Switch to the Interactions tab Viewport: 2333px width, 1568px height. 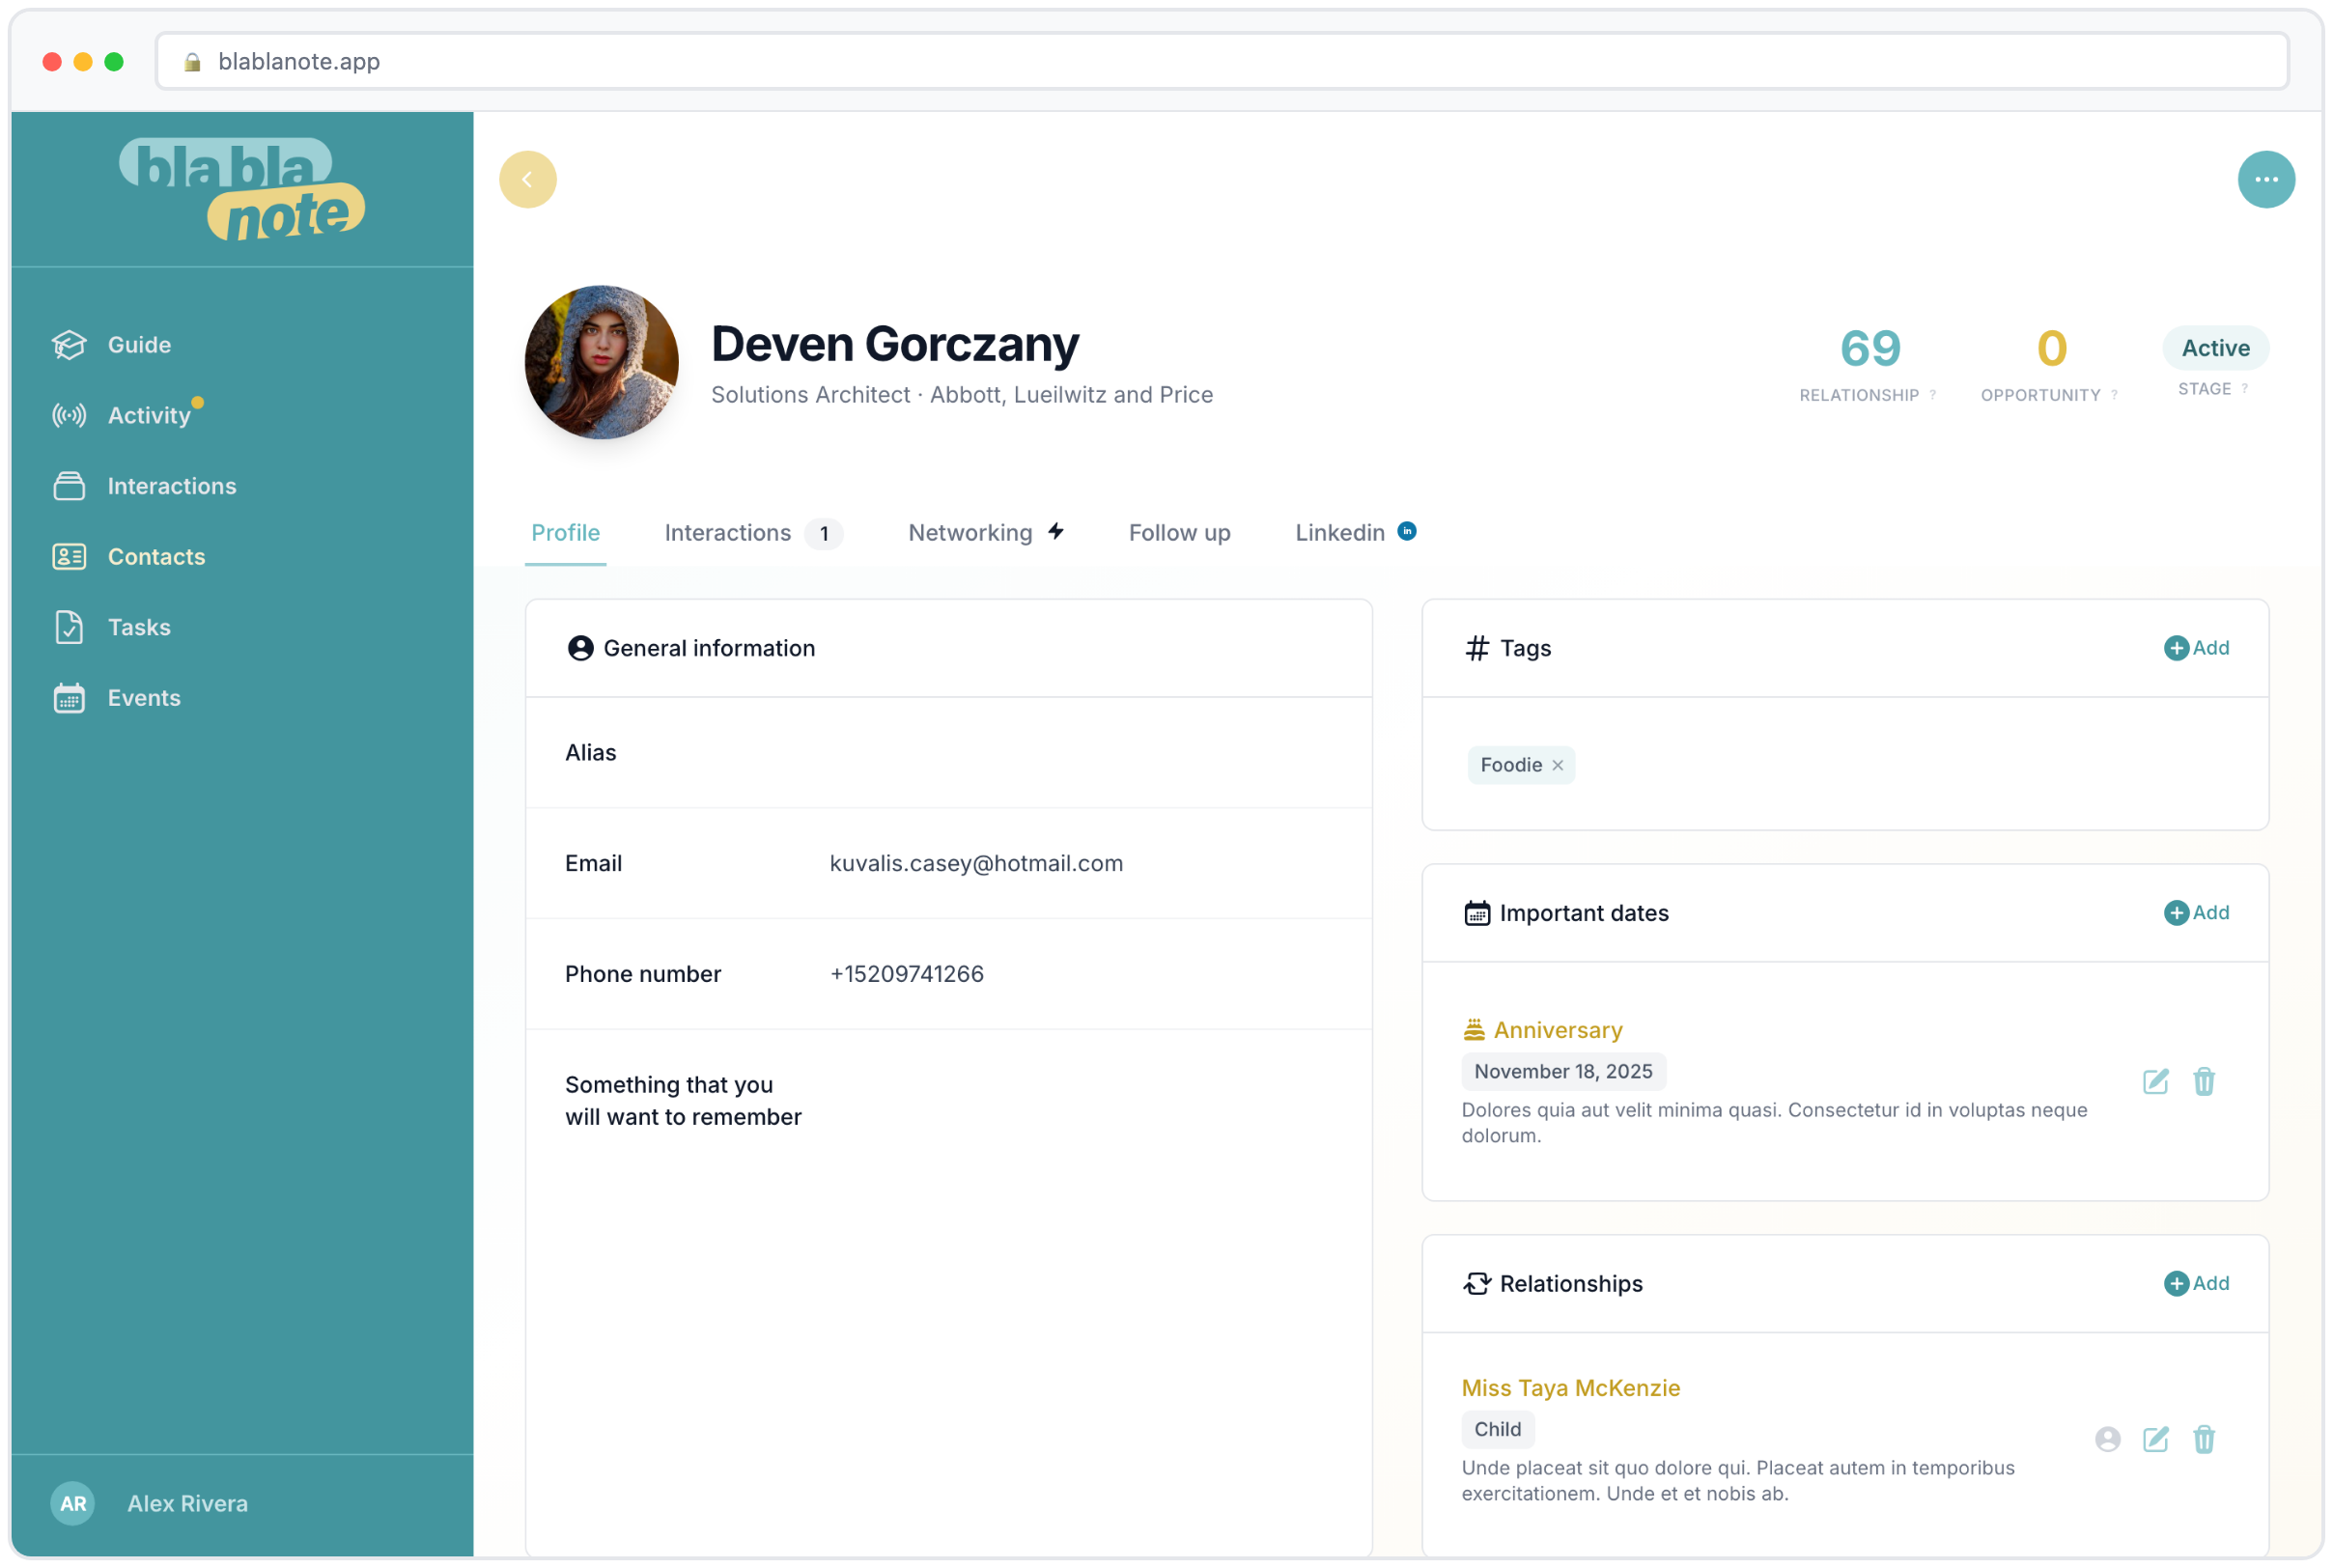pyautogui.click(x=727, y=533)
